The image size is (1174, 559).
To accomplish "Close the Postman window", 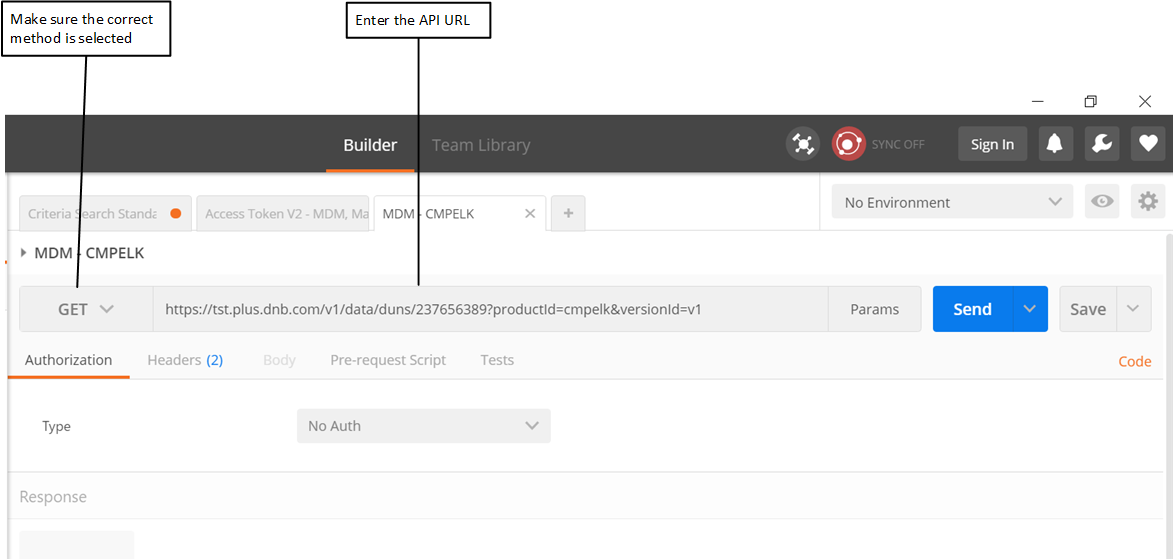I will pyautogui.click(x=1145, y=102).
